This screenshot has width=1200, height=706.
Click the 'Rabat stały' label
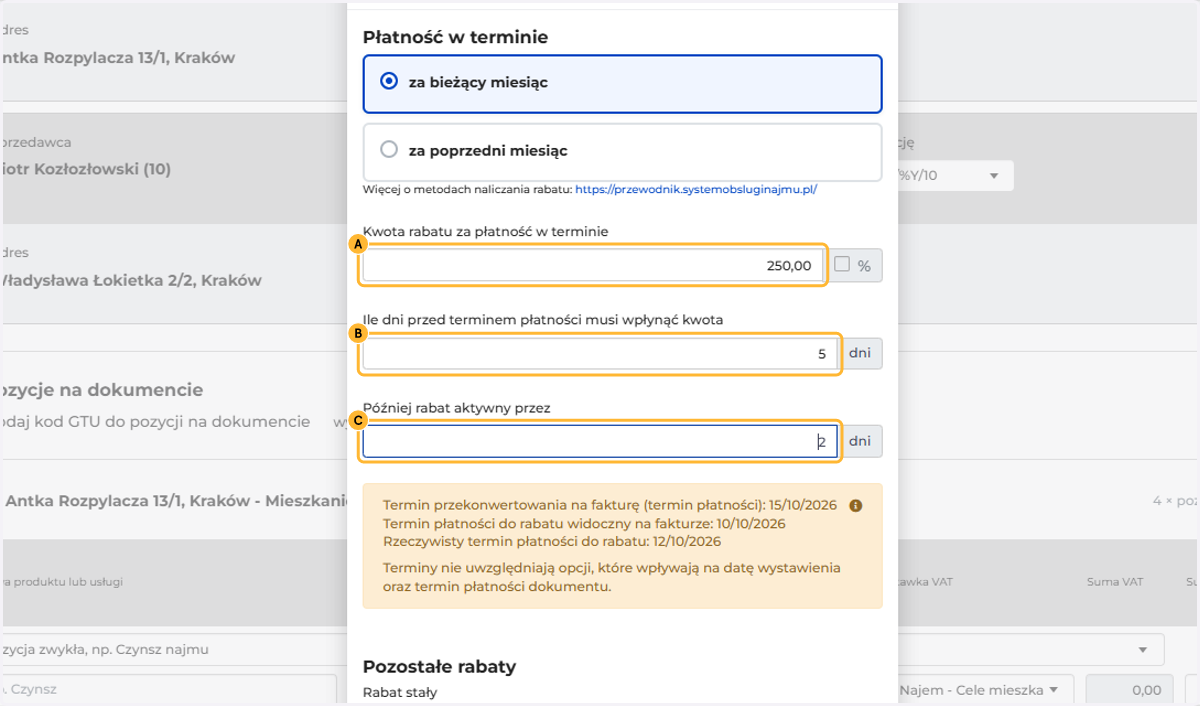coord(400,692)
